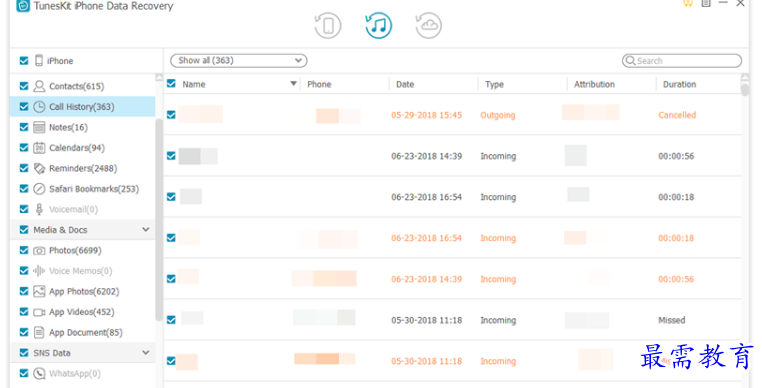The image size is (762, 388).
Task: Sort by the Attribution column header
Action: (x=594, y=84)
